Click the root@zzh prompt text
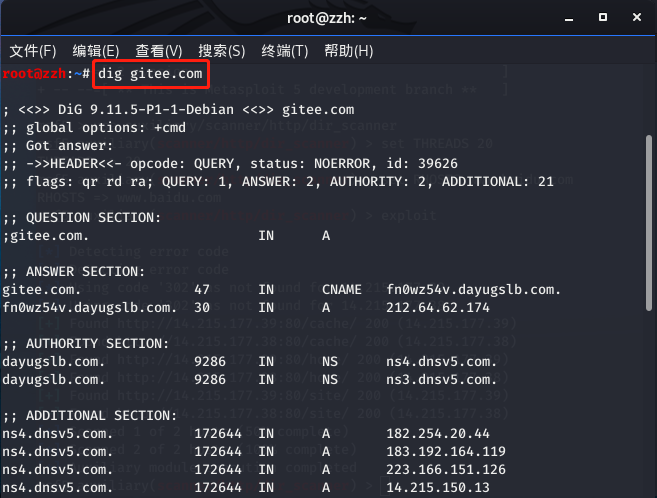This screenshot has height=498, width=657. point(34,74)
